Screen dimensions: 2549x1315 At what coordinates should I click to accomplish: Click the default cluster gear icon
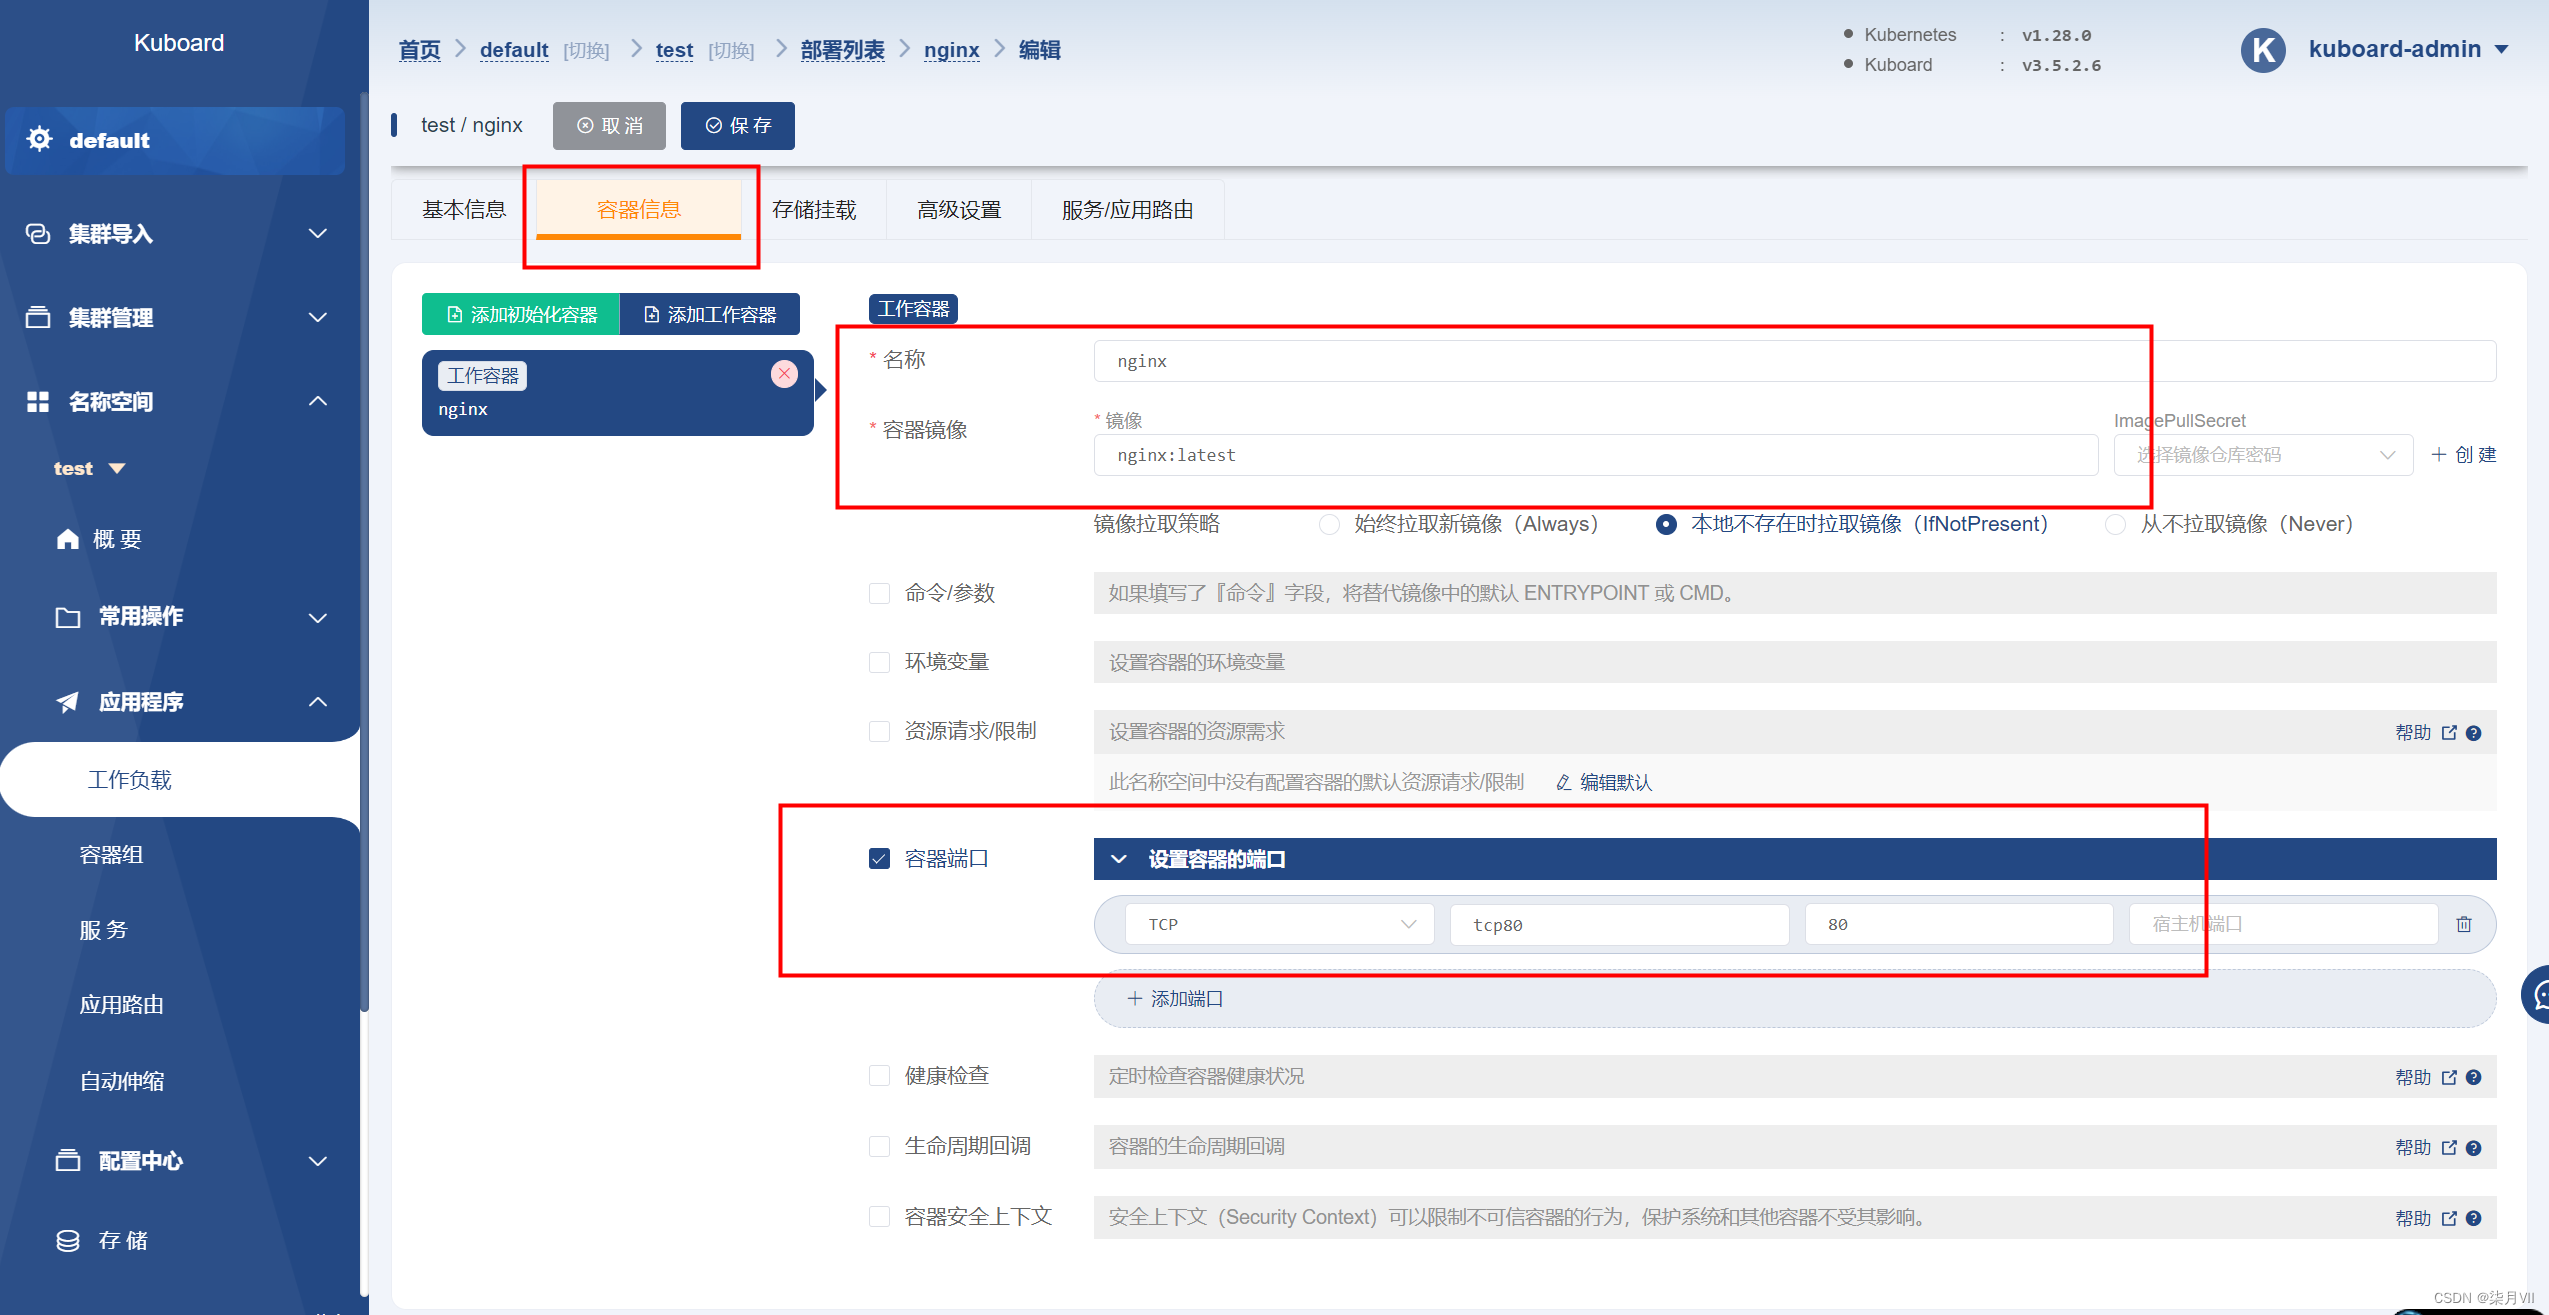pos(39,139)
